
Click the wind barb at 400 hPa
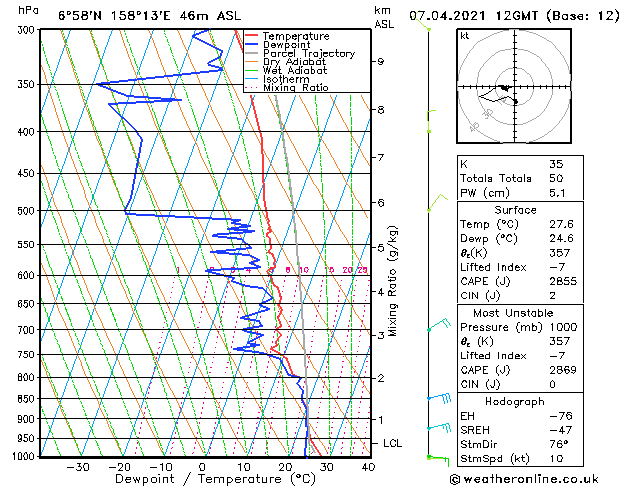pyautogui.click(x=432, y=121)
